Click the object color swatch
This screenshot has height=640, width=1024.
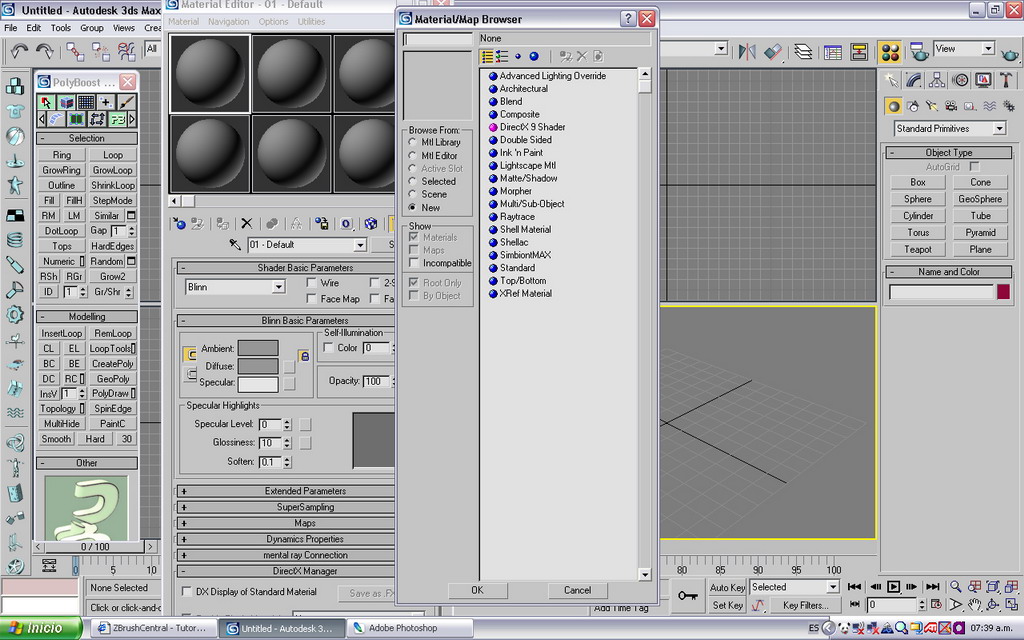1003,292
